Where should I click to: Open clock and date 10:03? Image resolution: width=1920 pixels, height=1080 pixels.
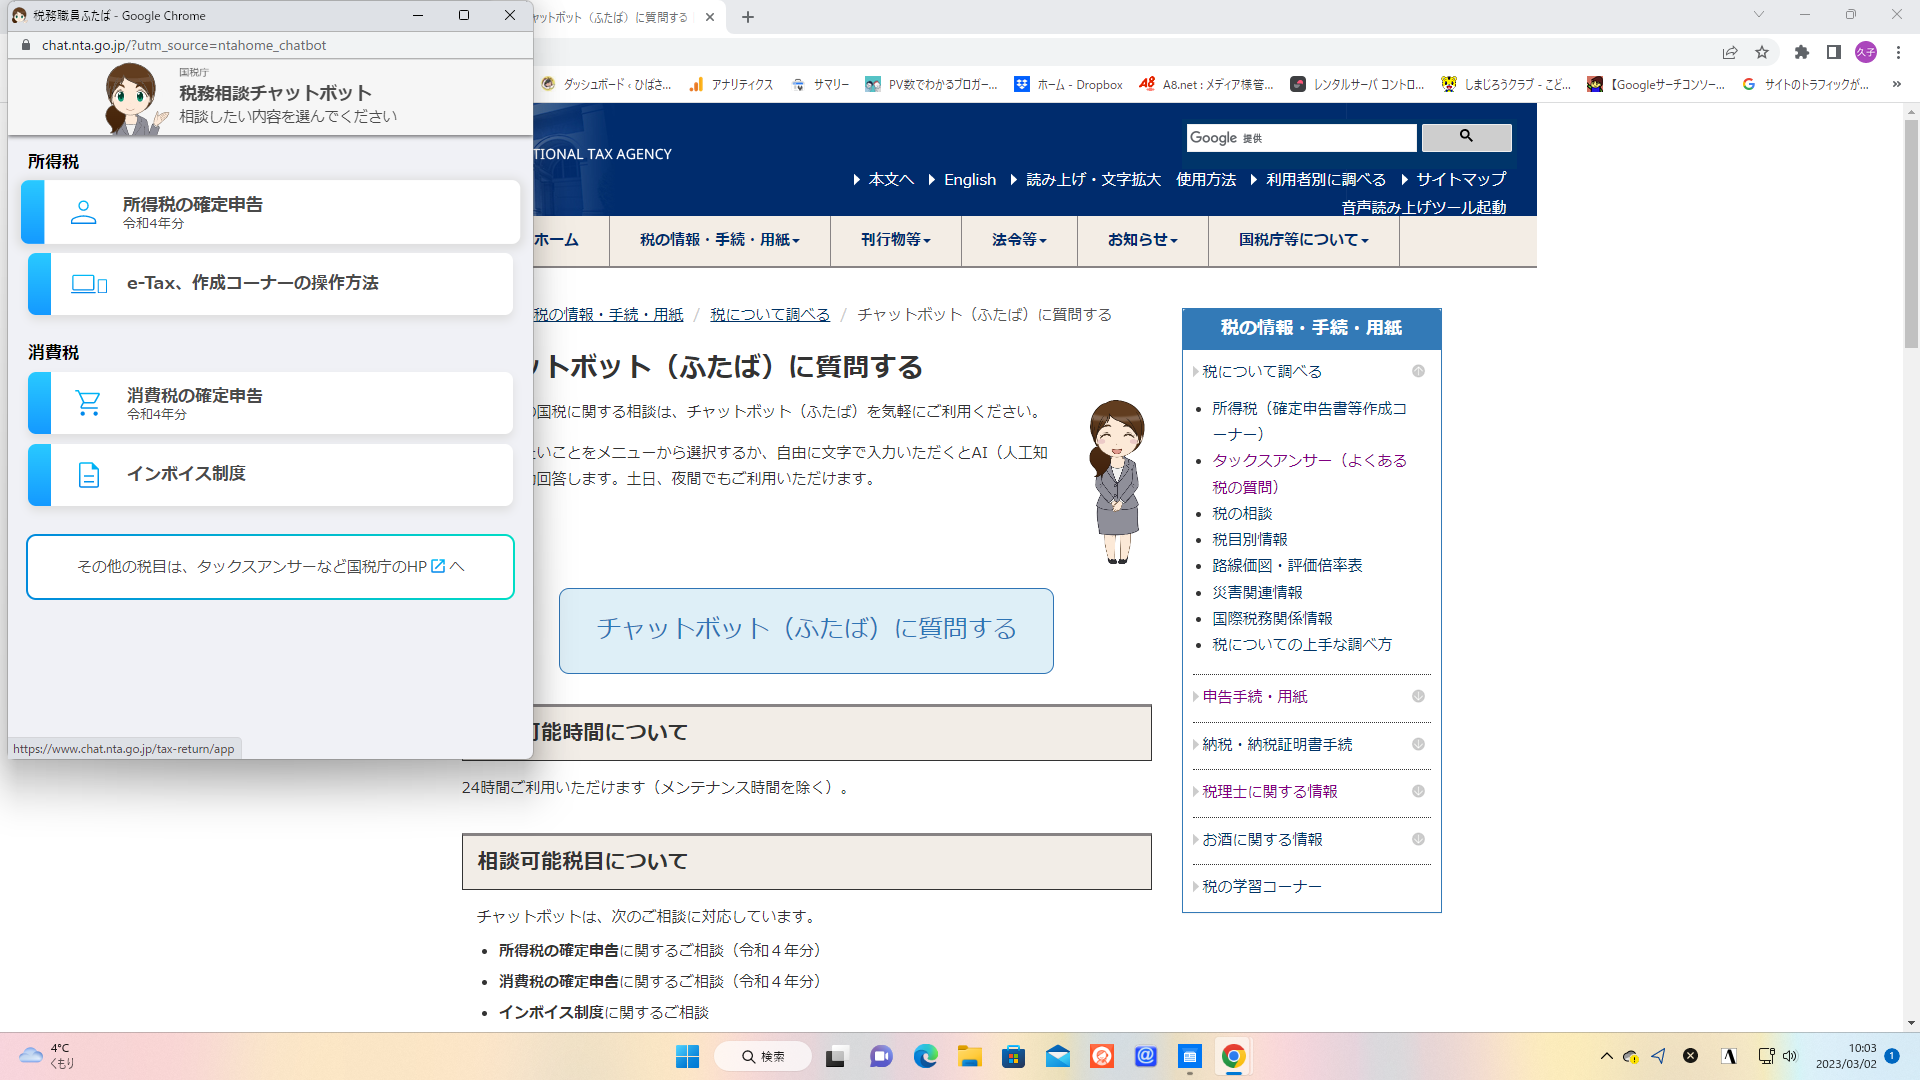click(x=1846, y=1056)
